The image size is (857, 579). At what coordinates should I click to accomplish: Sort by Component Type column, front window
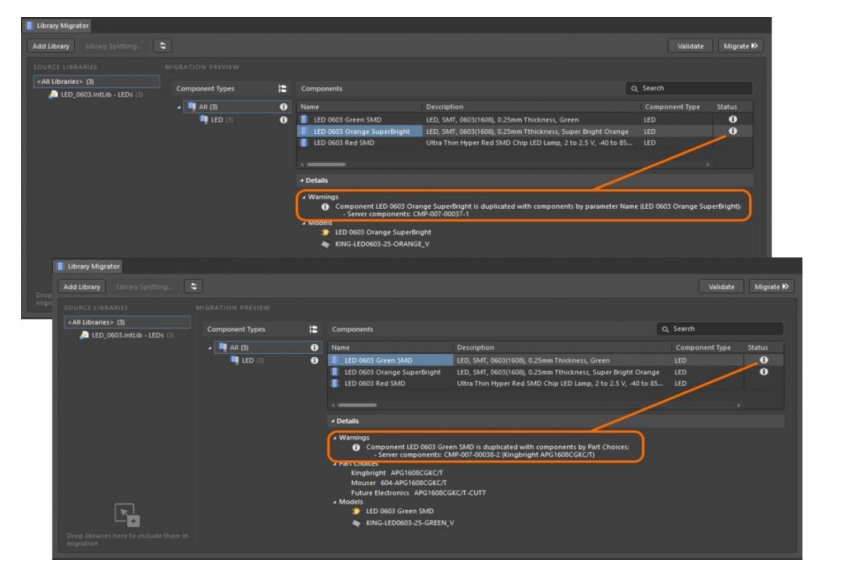click(708, 347)
